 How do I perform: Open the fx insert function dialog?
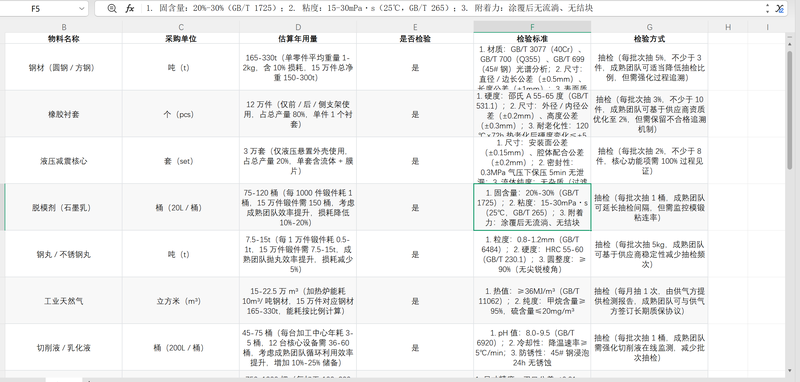pos(130,9)
